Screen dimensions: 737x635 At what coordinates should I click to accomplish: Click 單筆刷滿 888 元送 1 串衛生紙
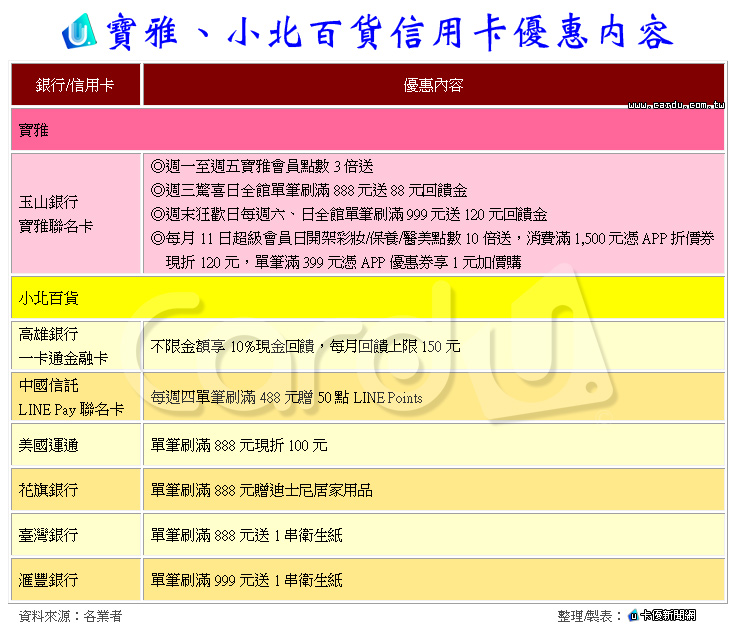[x=246, y=535]
